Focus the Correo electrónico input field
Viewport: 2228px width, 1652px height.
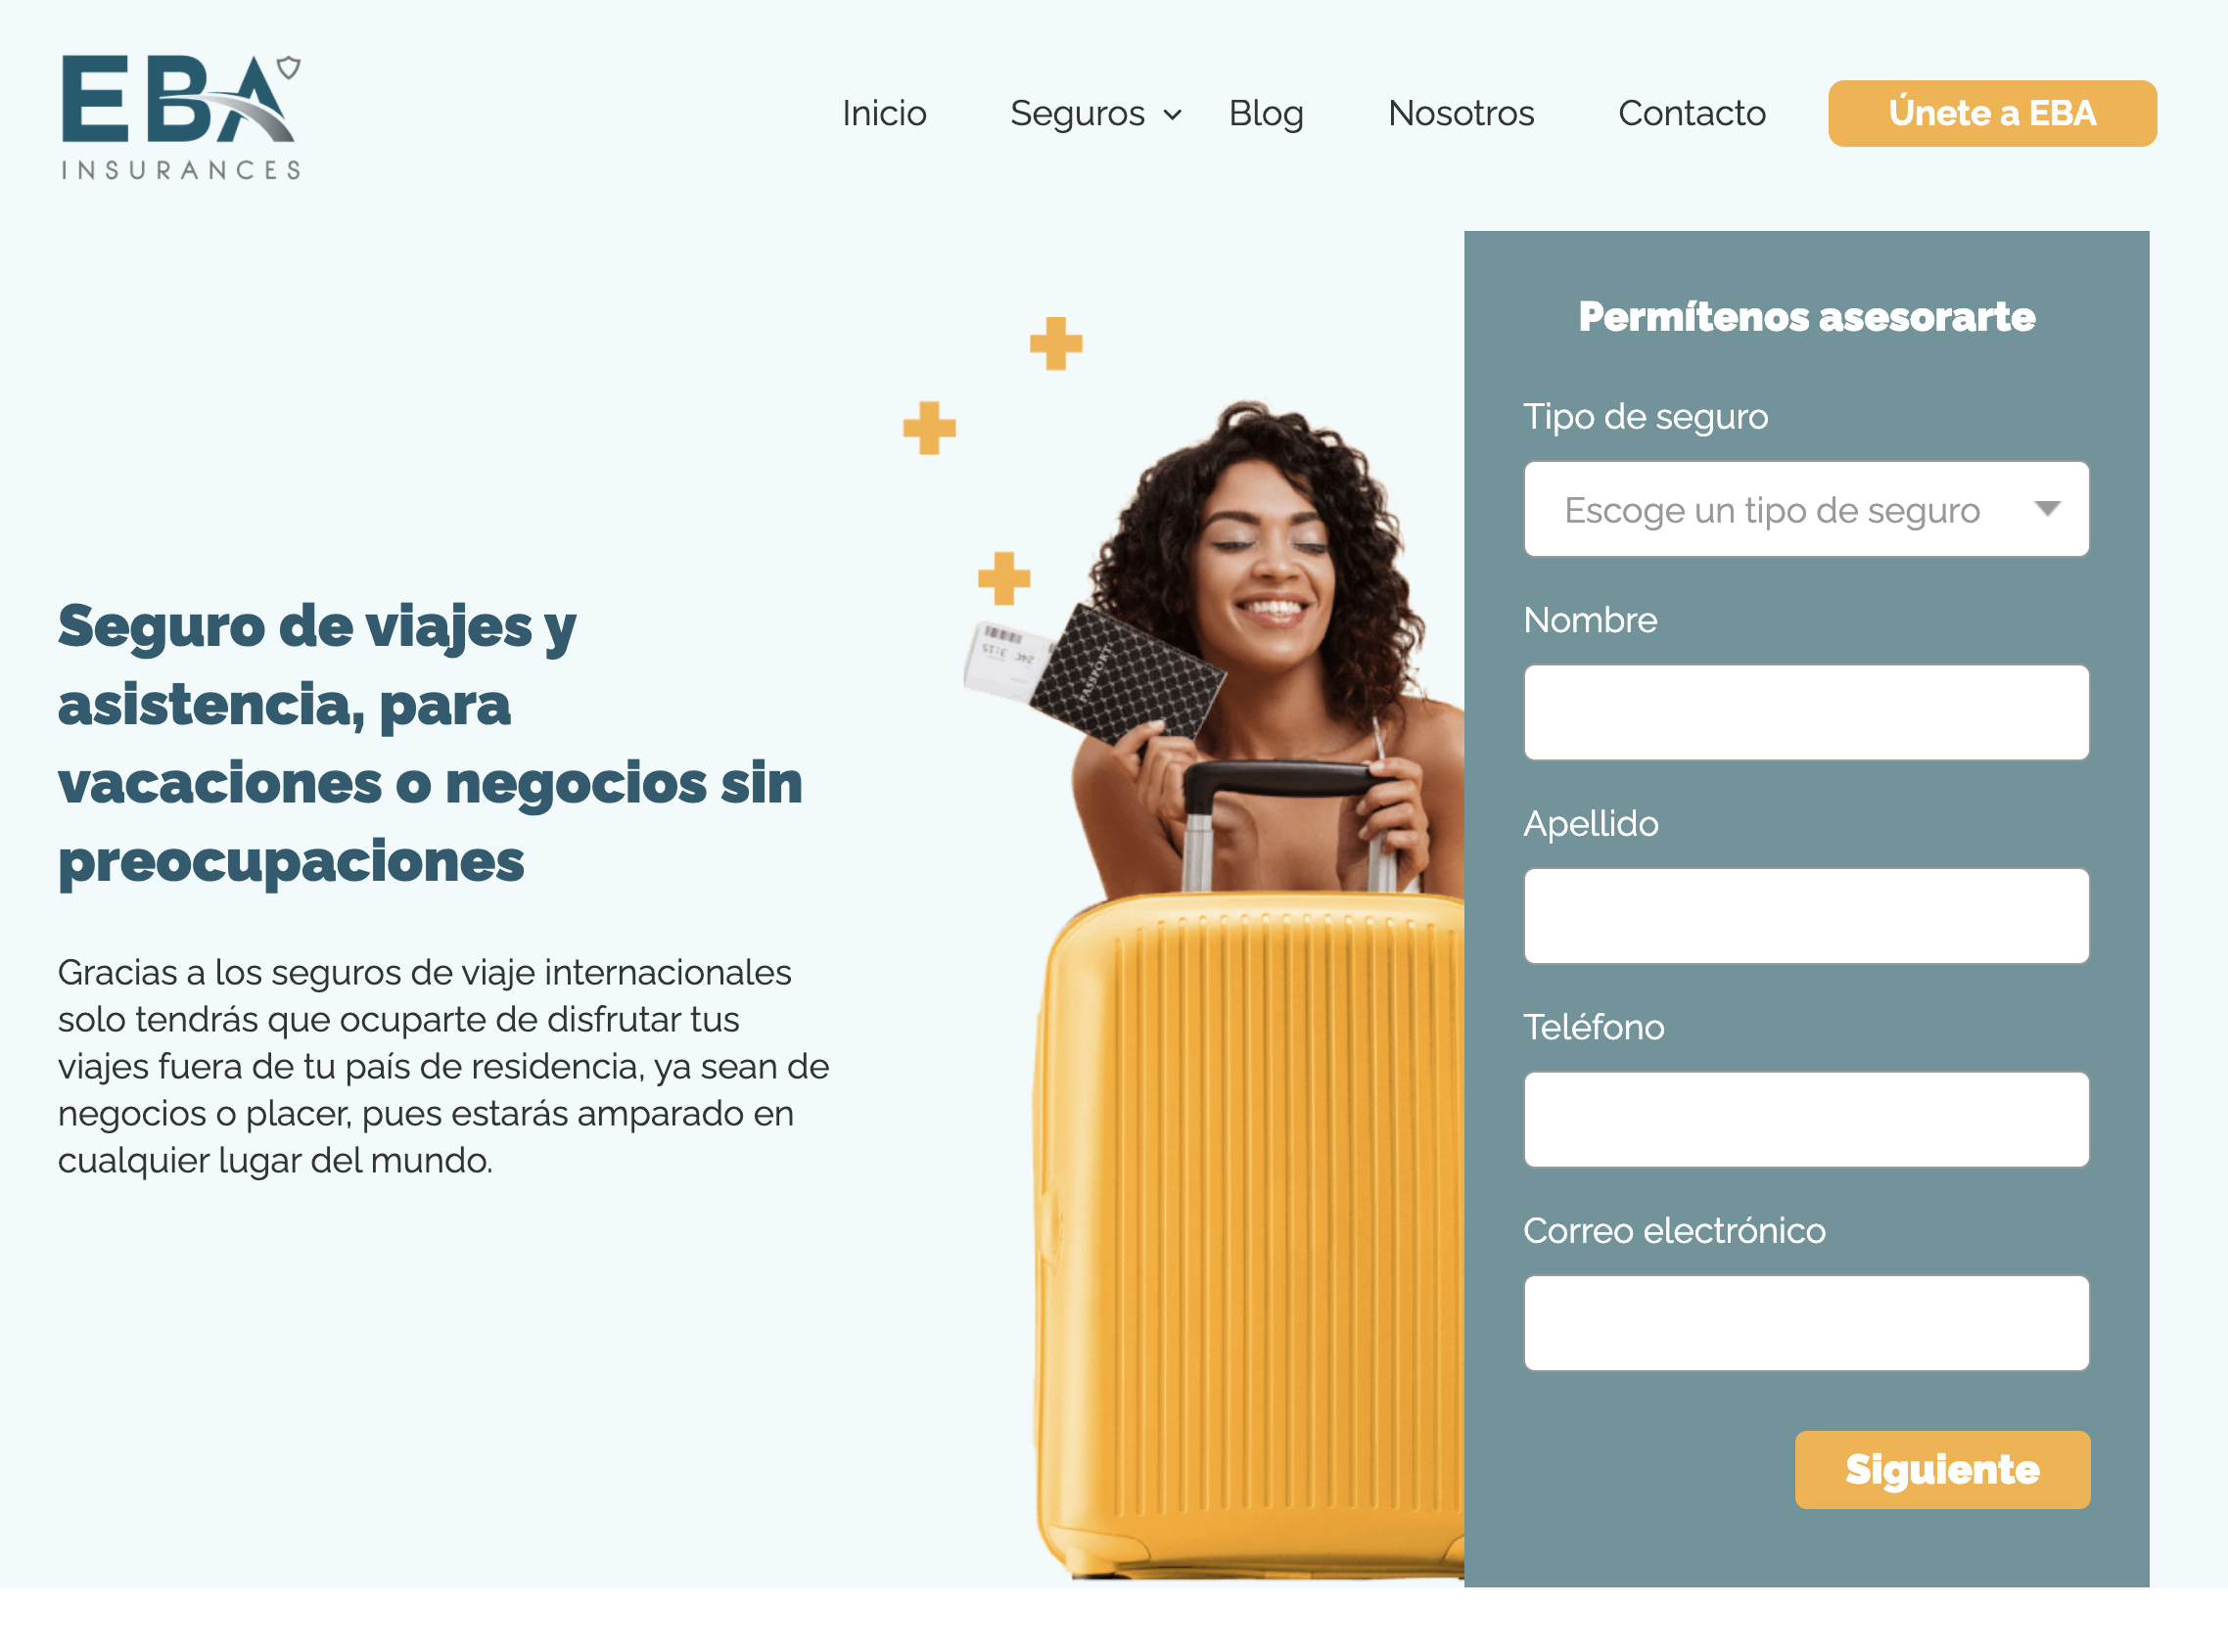pos(1806,1323)
